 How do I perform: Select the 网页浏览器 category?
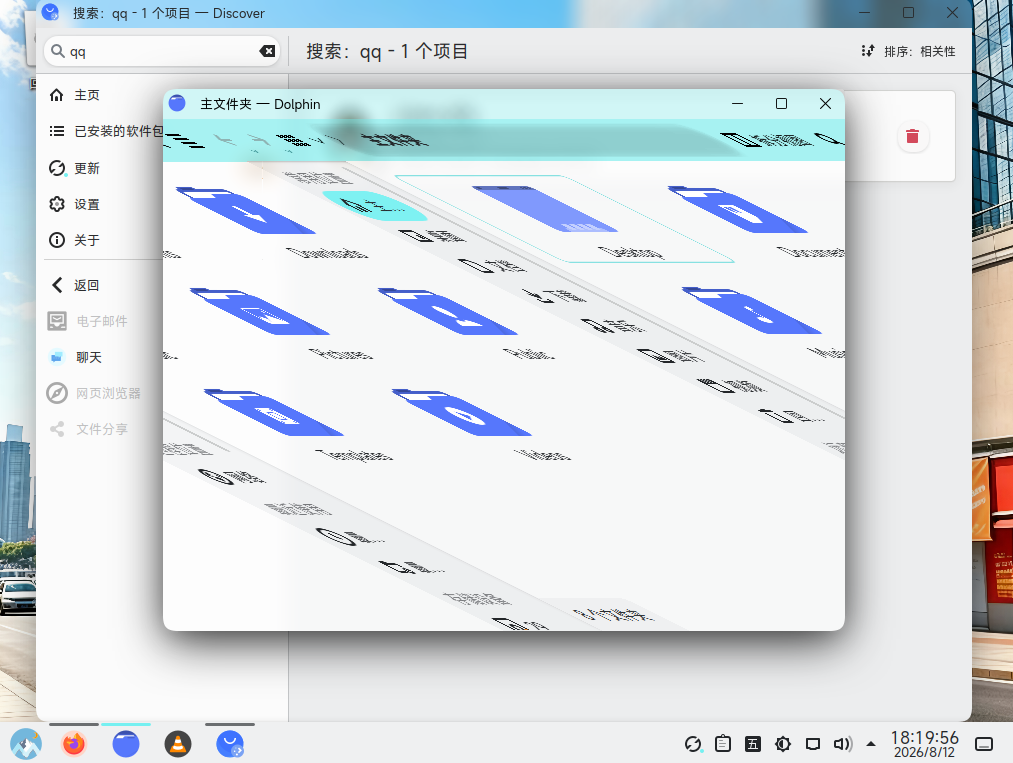coord(103,393)
